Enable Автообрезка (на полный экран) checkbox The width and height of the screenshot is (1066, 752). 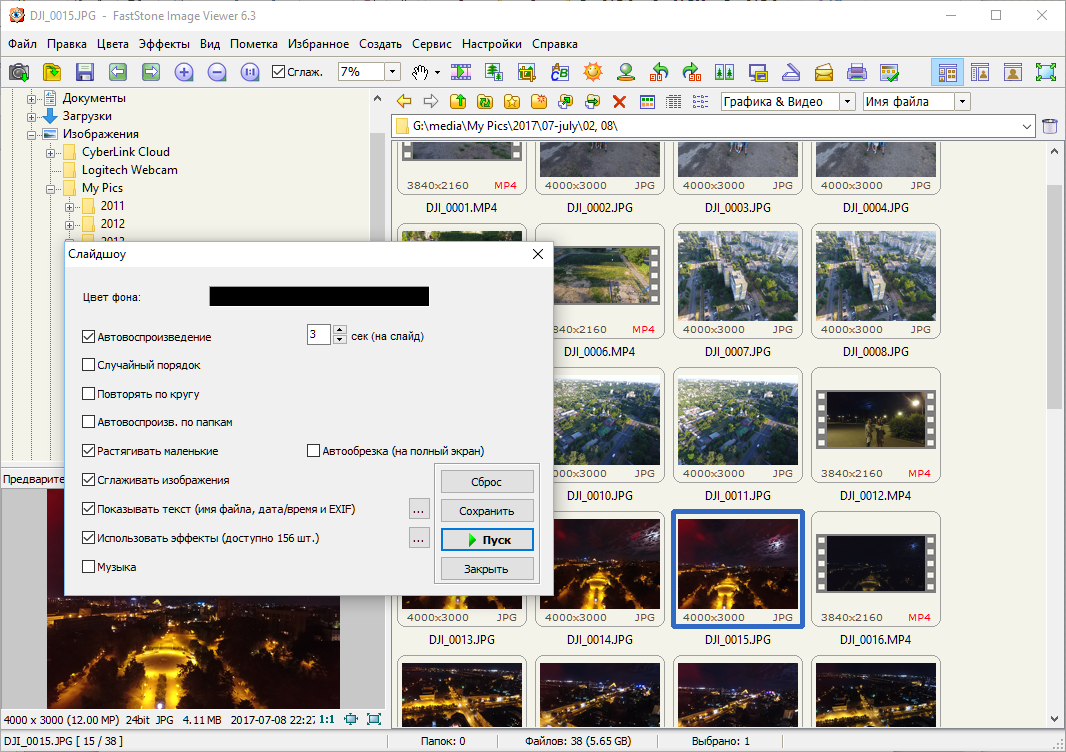point(313,451)
